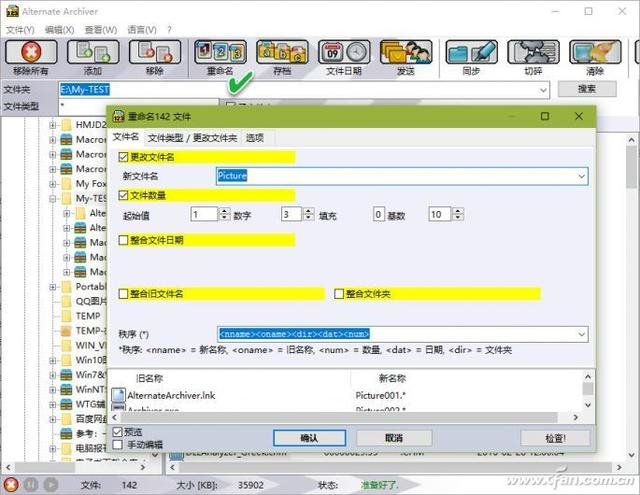Click the 发送 (send) toolbar icon

[406, 52]
